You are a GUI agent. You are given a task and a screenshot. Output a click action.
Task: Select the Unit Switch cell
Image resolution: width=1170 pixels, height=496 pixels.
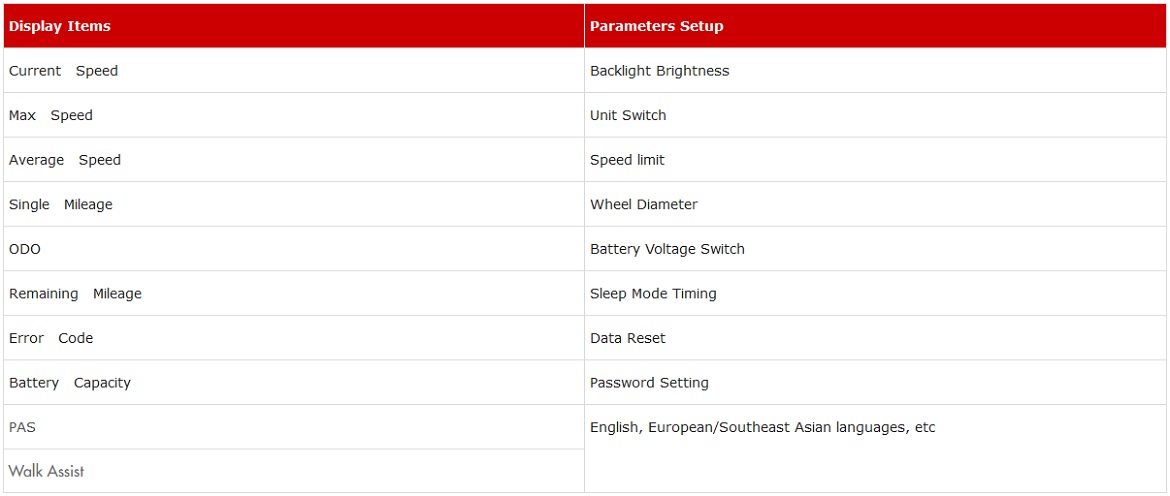tap(877, 115)
